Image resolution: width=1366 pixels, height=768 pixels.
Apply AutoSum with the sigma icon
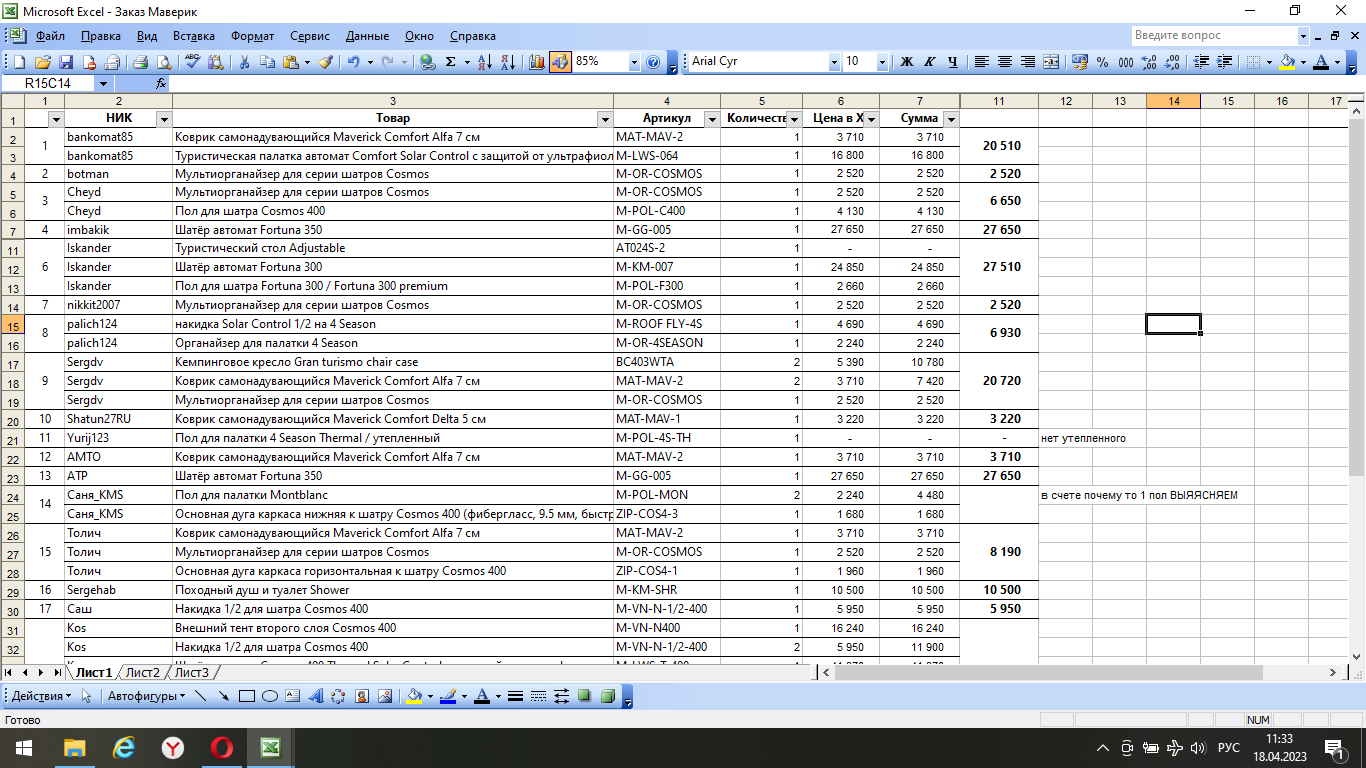450,62
